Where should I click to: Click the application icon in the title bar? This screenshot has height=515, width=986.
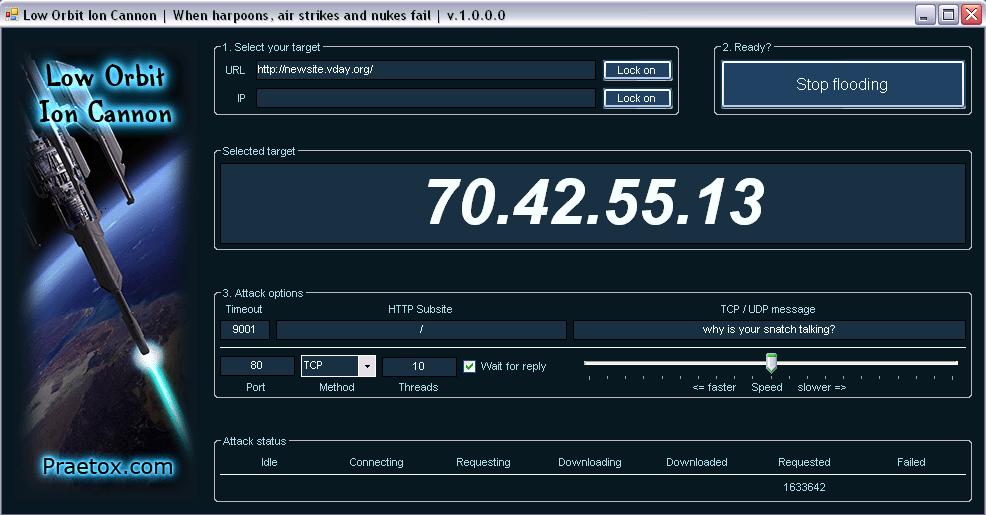click(11, 14)
